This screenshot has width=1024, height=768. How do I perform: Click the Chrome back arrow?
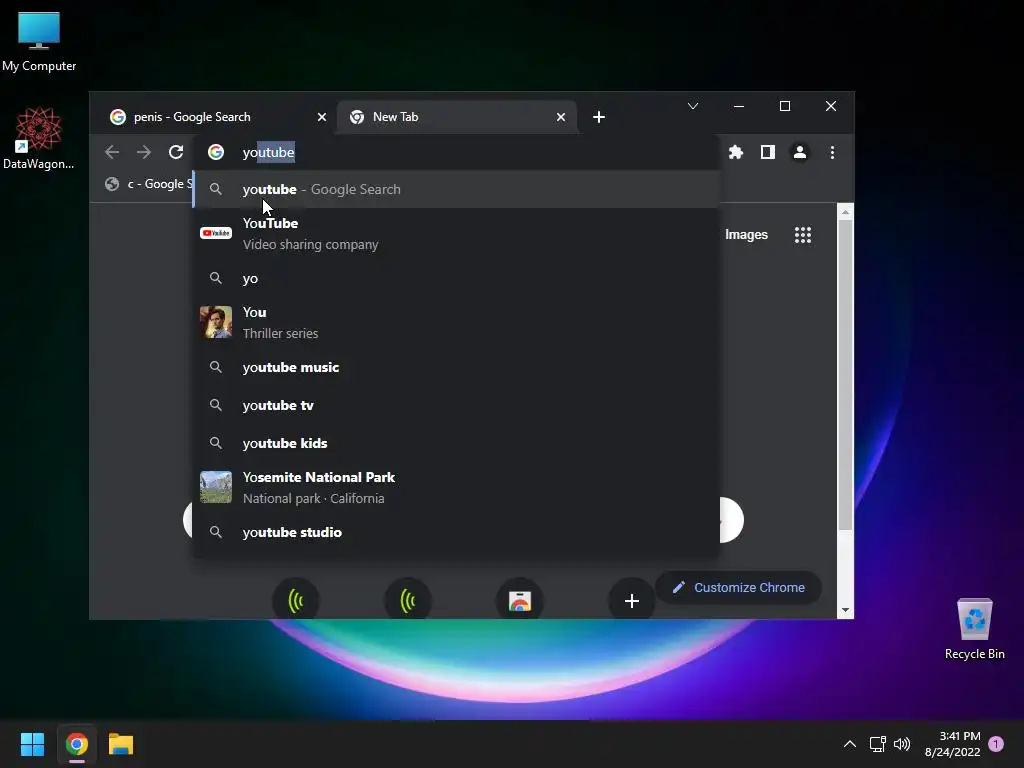coord(112,152)
